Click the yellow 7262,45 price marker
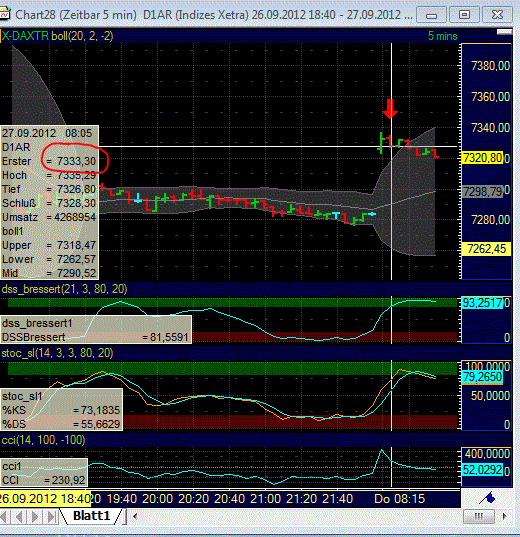This screenshot has height=537, width=520. click(x=486, y=249)
